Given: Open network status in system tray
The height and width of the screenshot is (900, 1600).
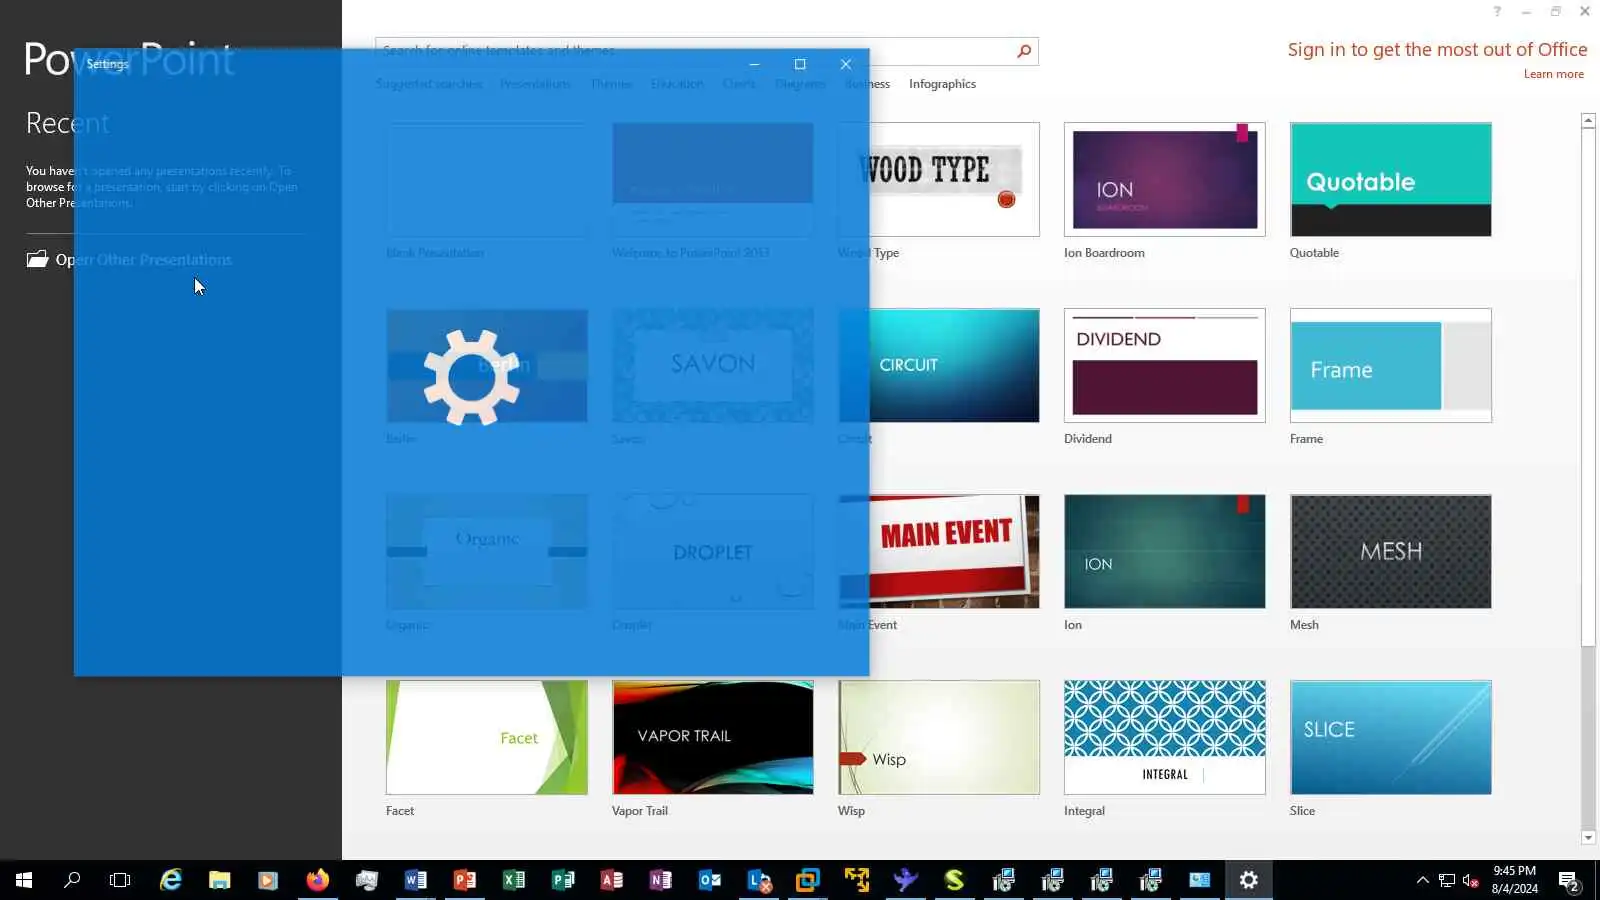Looking at the screenshot, I should [x=1447, y=880].
